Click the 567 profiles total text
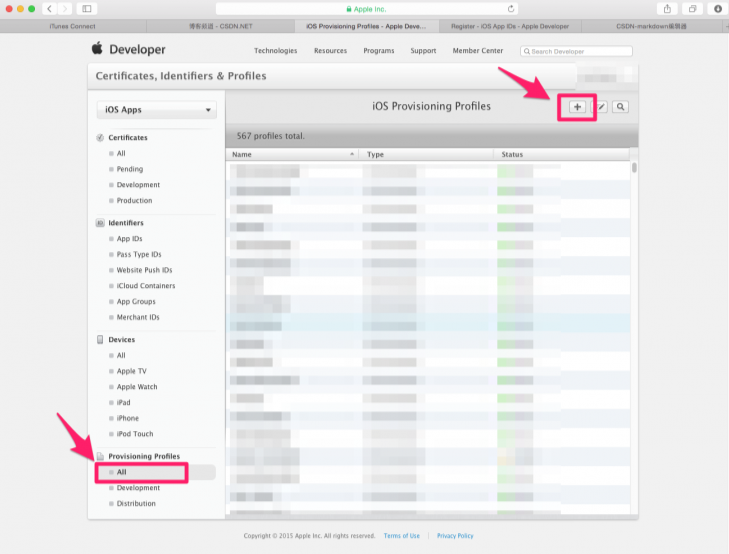Viewport: 729px width, 554px height. pos(271,136)
